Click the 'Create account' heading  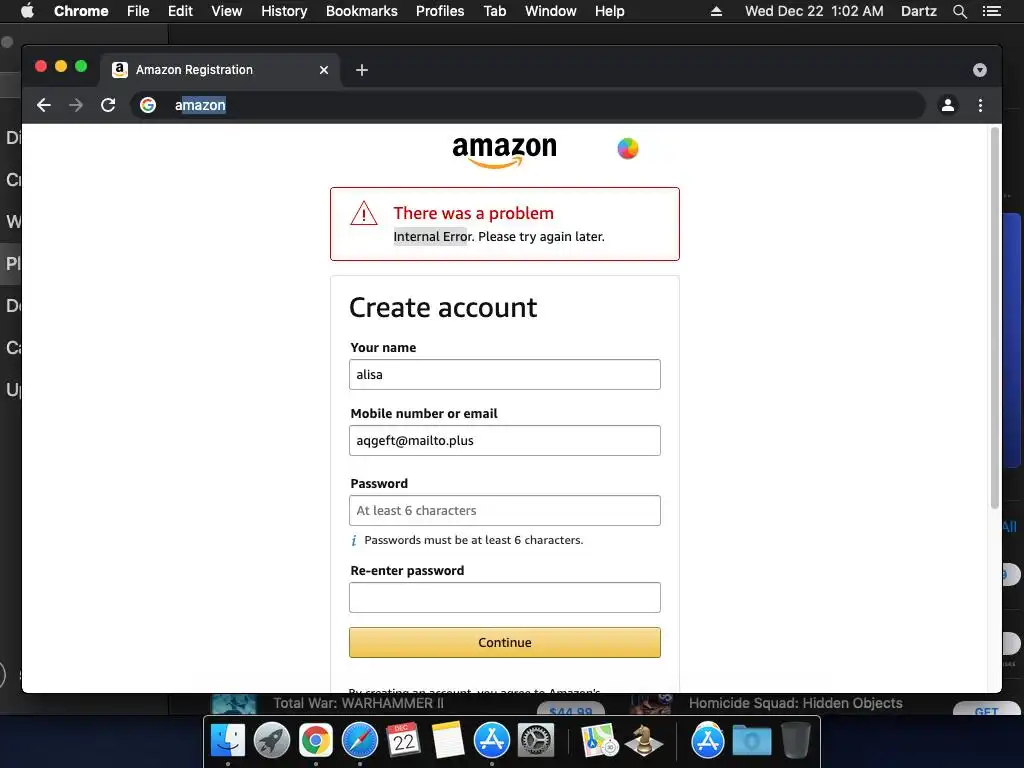point(443,308)
